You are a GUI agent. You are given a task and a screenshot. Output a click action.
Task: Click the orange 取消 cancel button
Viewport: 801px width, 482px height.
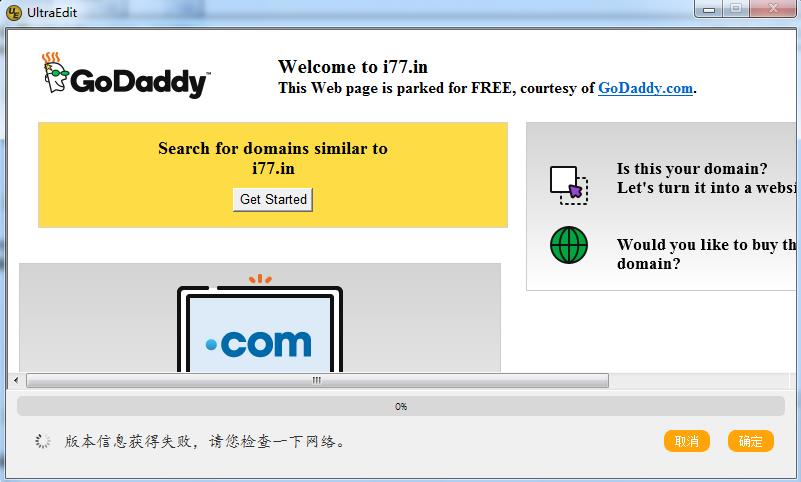pos(687,441)
